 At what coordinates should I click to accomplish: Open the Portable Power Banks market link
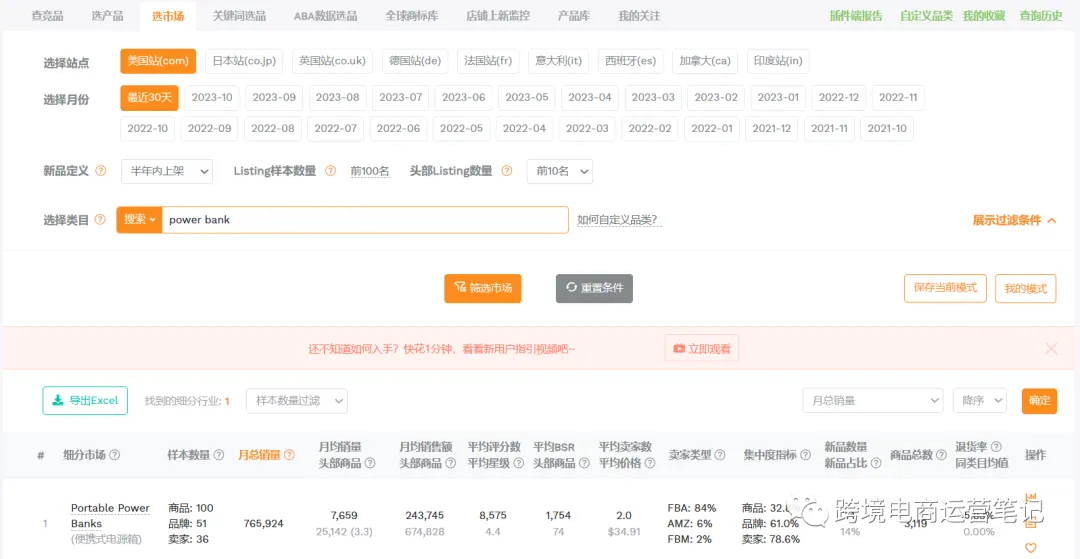click(x=110, y=516)
